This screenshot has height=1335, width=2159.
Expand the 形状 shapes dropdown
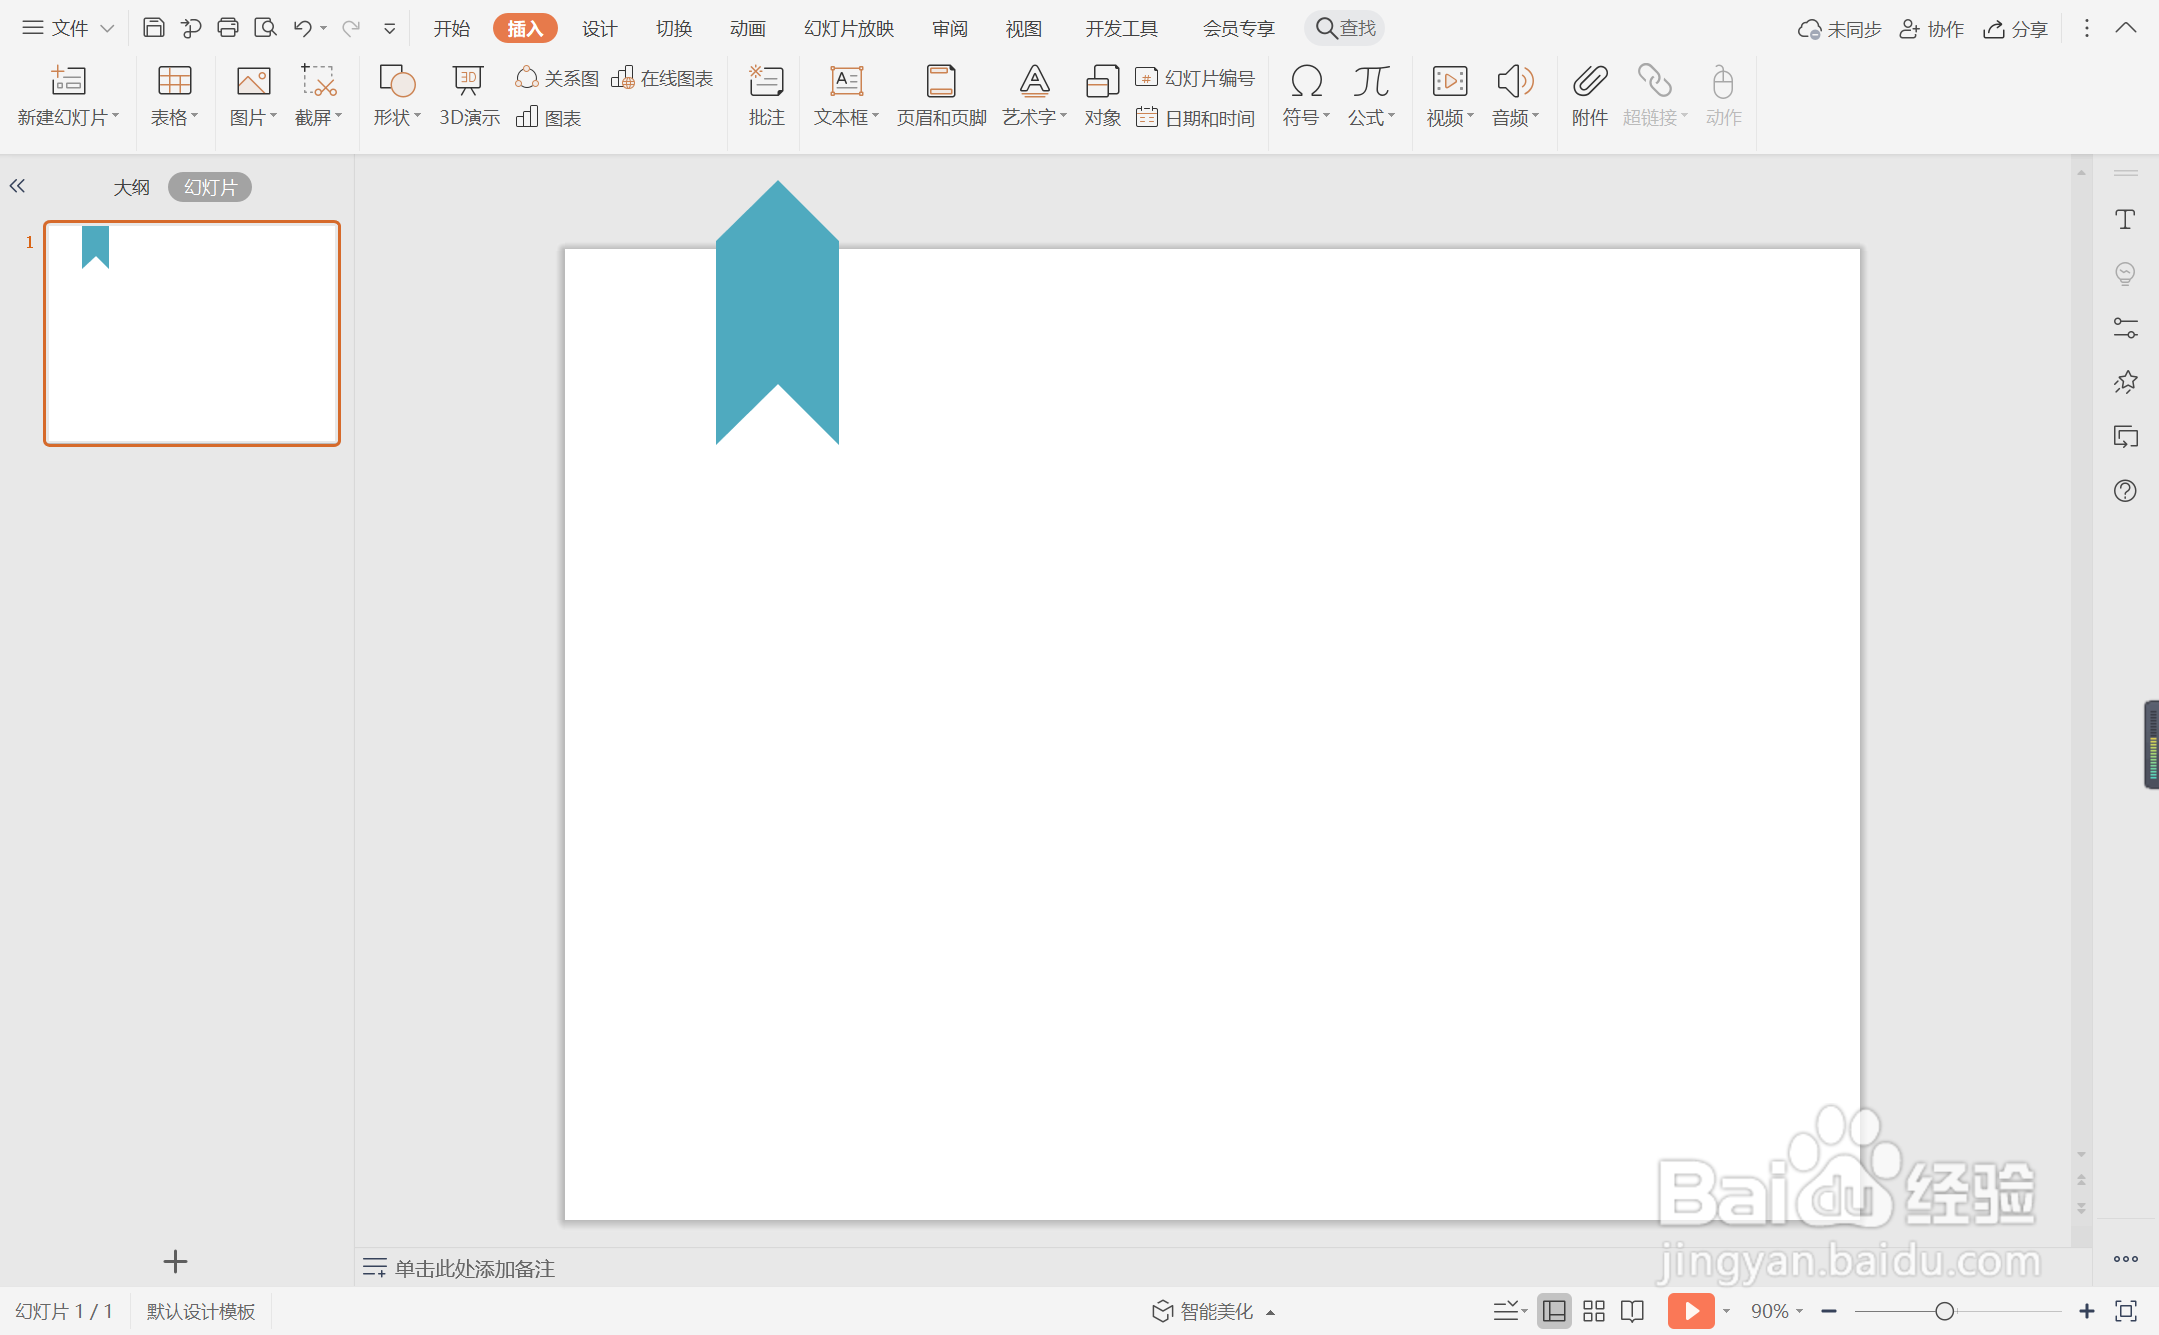pyautogui.click(x=397, y=117)
